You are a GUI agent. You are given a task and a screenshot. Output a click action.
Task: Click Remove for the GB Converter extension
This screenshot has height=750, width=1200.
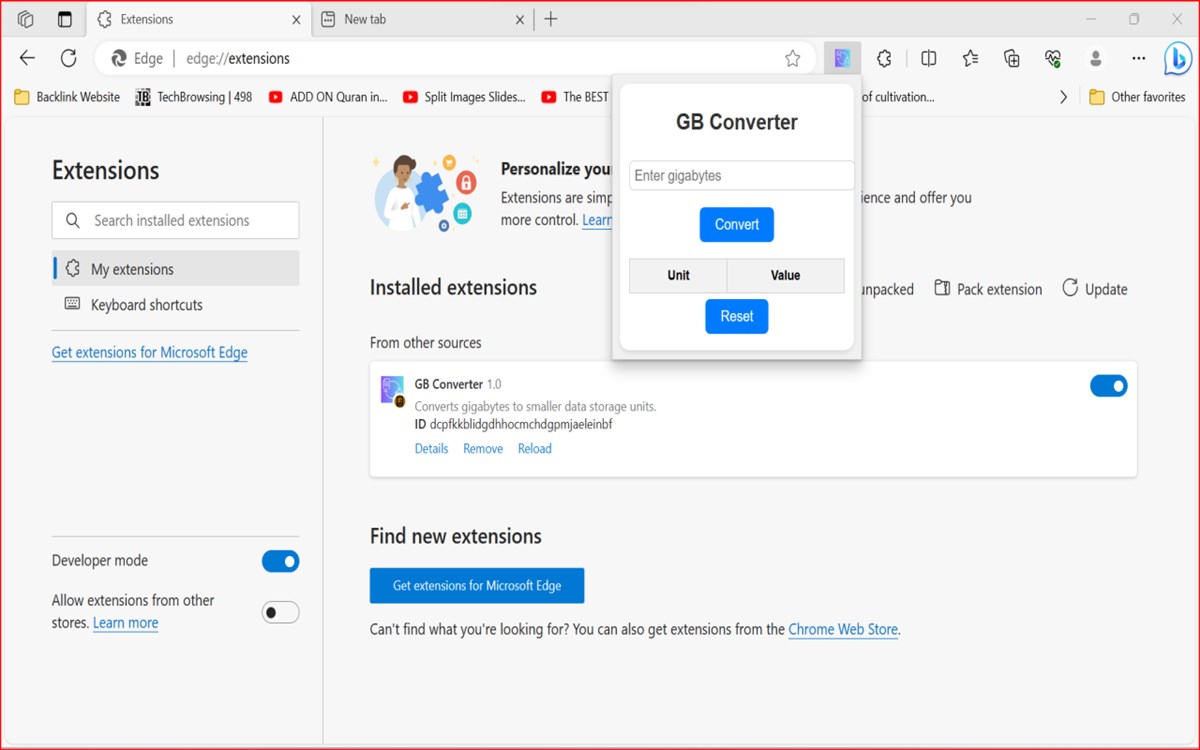tap(483, 449)
